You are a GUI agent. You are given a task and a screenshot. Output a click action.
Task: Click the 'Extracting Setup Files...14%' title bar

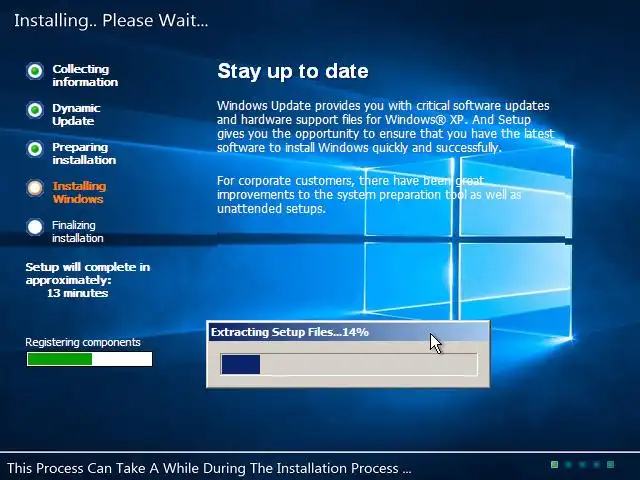(x=348, y=332)
